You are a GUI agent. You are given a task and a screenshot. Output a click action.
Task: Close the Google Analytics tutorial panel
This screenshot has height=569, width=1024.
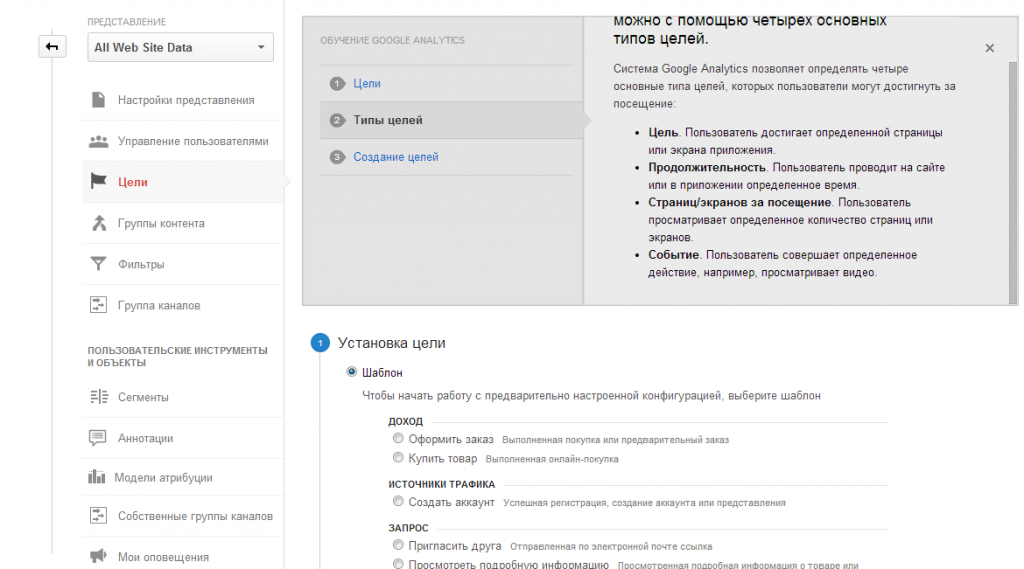(x=989, y=48)
